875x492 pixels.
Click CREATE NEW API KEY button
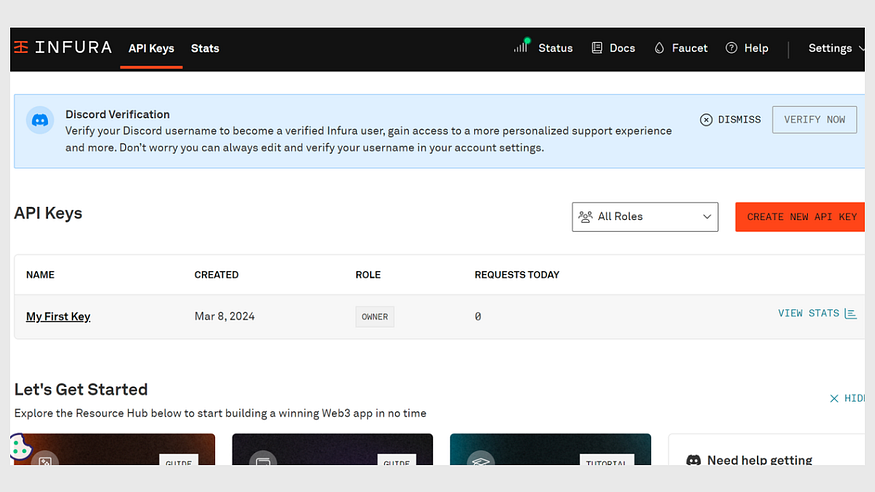point(800,217)
